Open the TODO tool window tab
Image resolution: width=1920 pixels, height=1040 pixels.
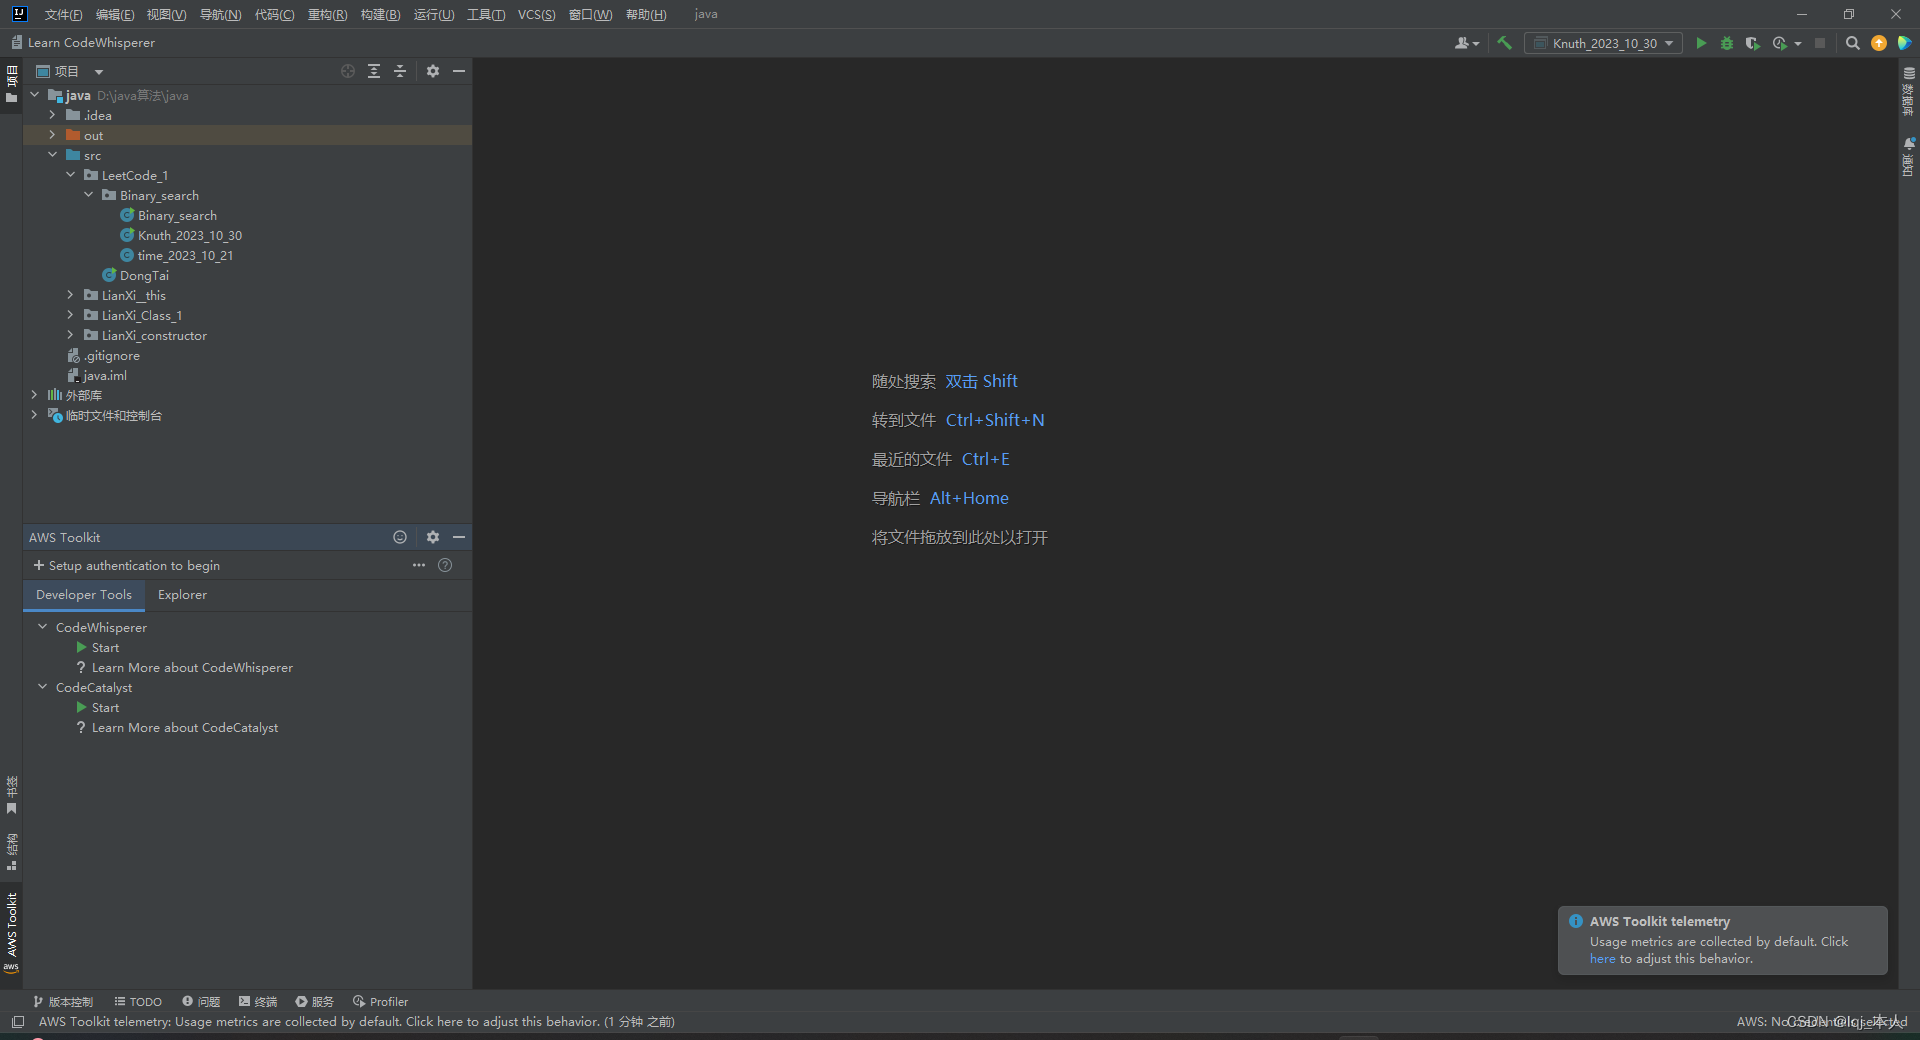coord(137,1002)
